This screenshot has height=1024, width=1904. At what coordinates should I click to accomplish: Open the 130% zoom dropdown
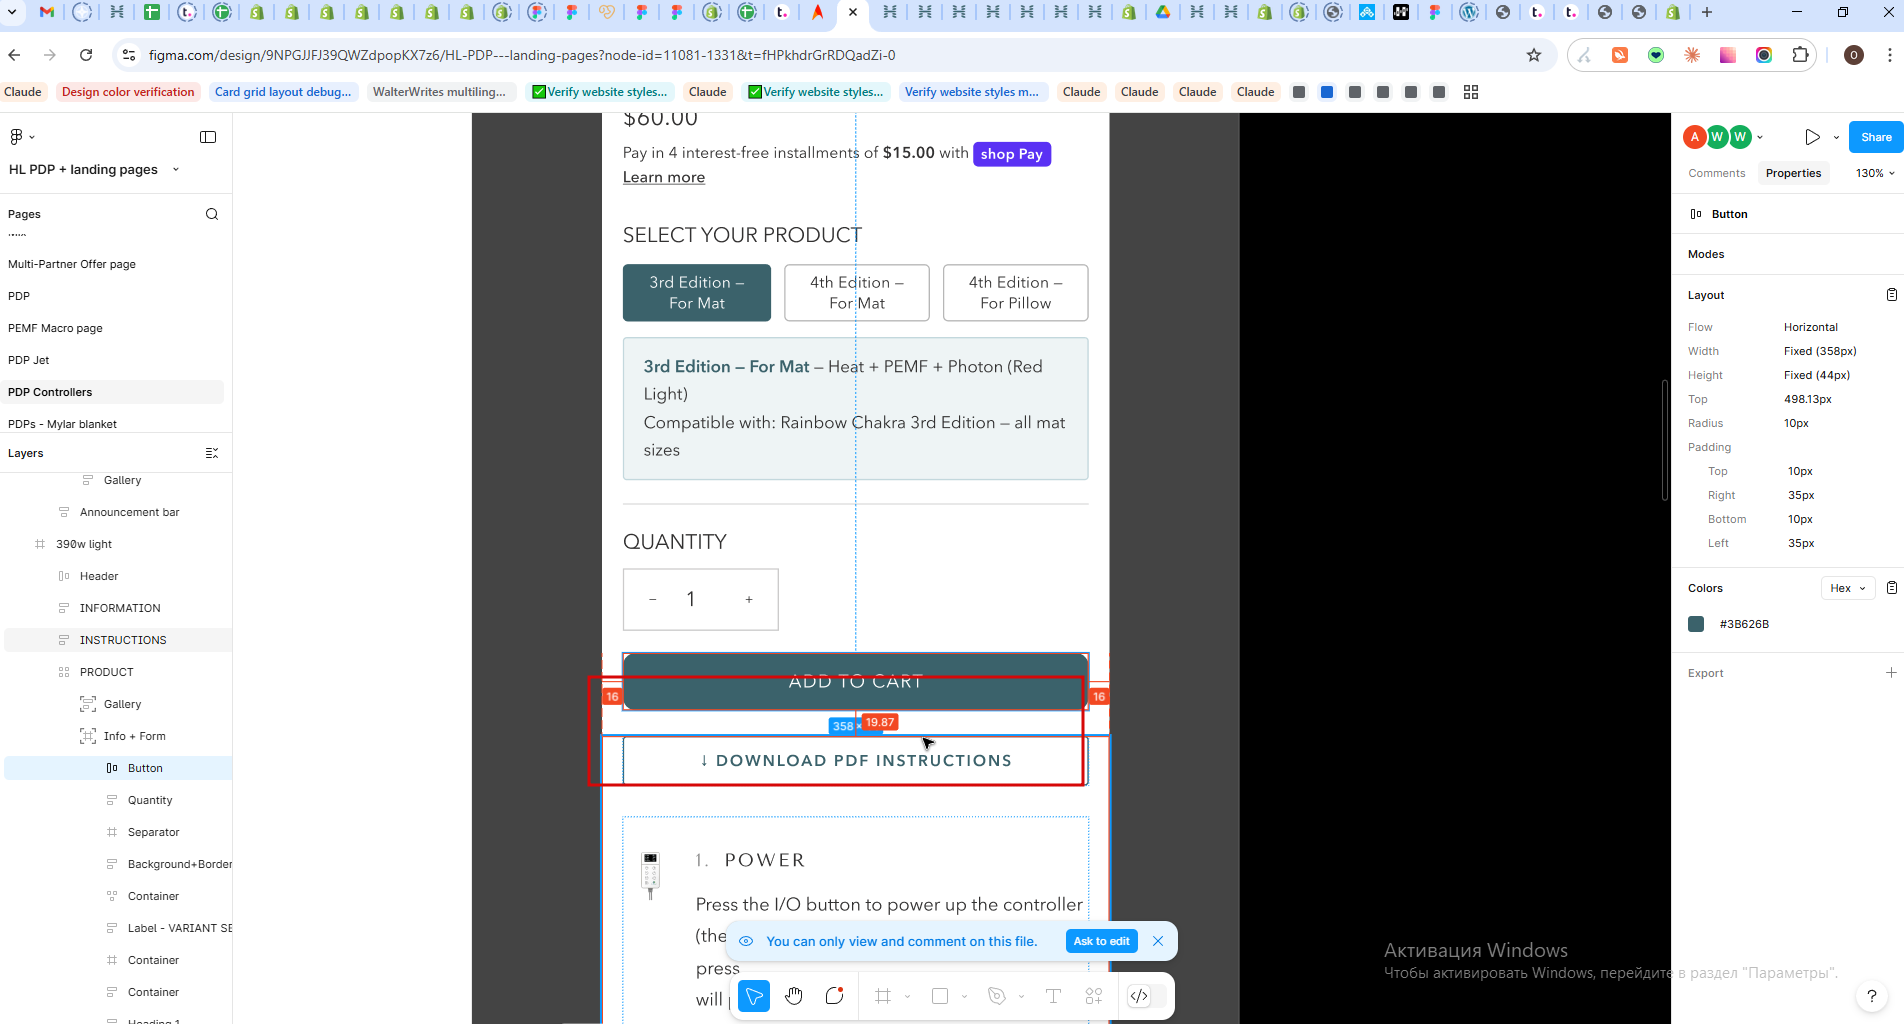[1875, 173]
